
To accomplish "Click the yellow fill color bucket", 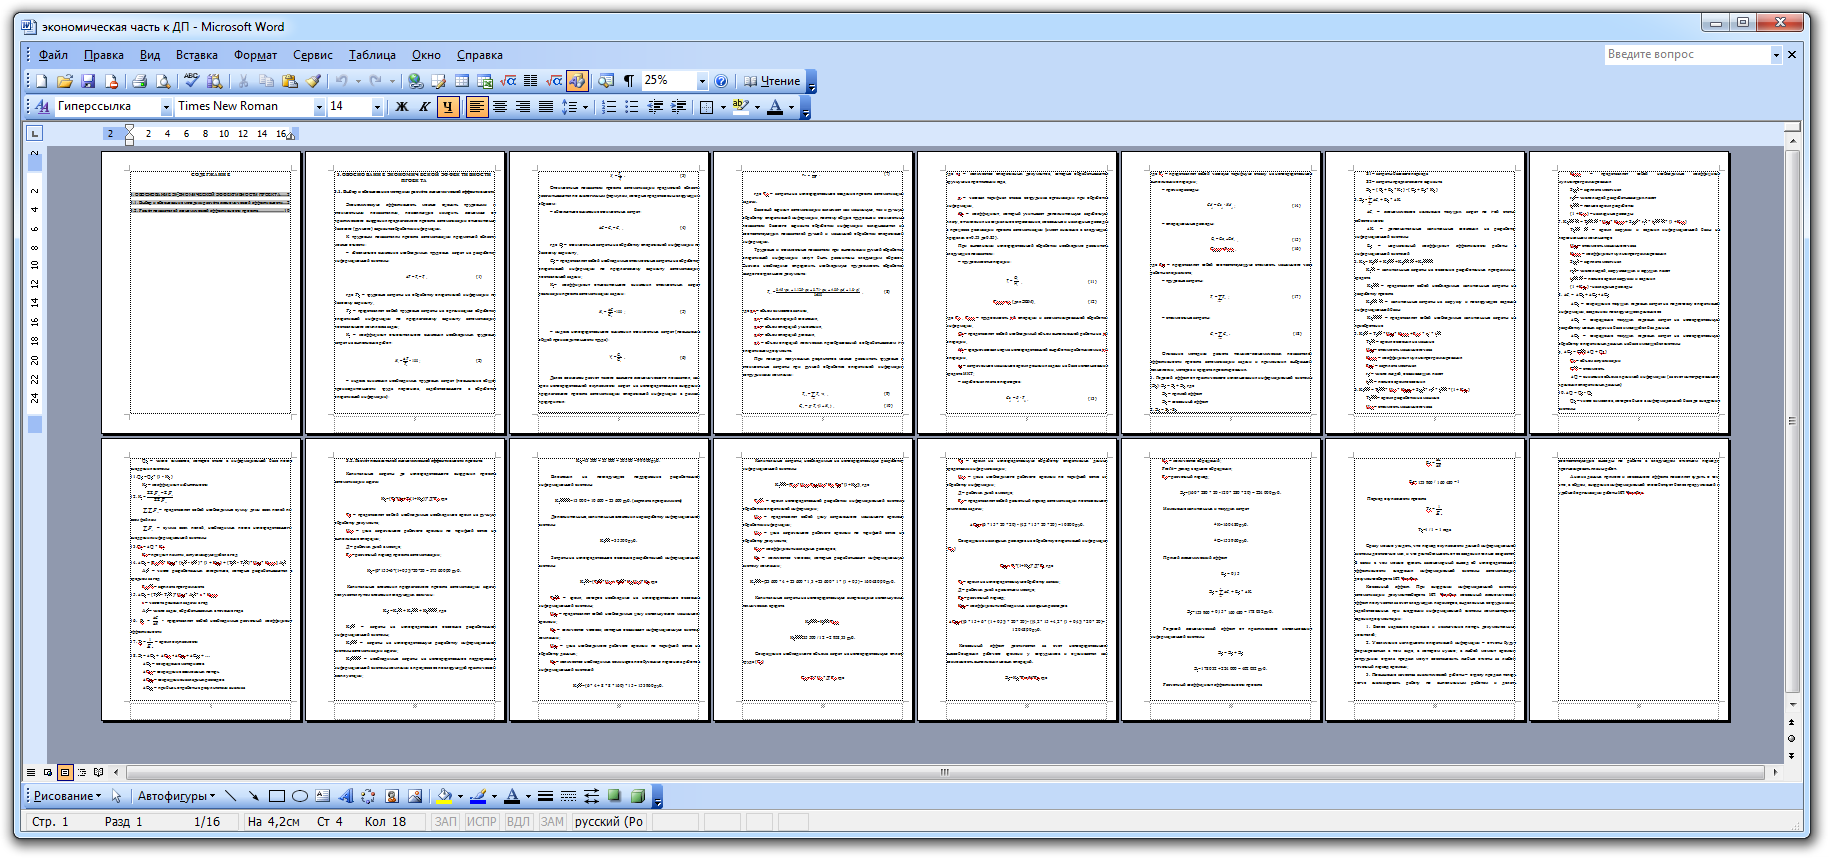I will (444, 796).
